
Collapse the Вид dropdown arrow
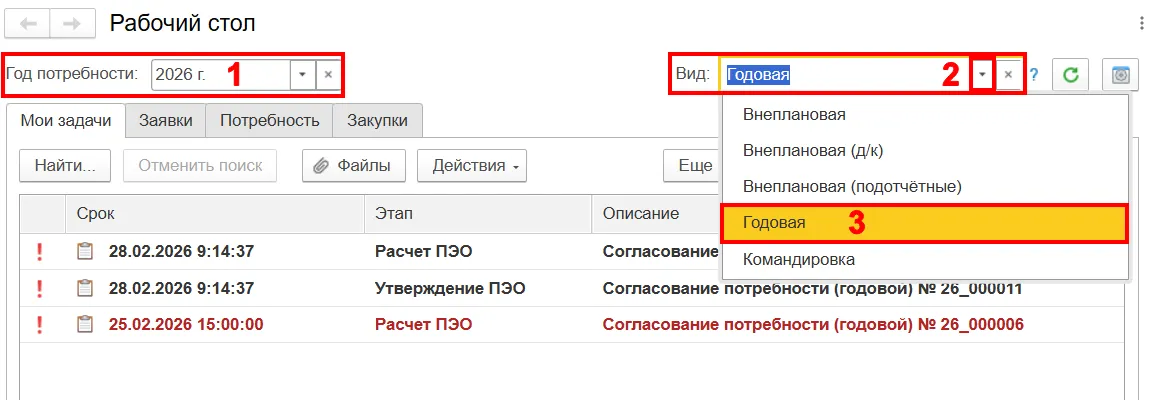983,74
